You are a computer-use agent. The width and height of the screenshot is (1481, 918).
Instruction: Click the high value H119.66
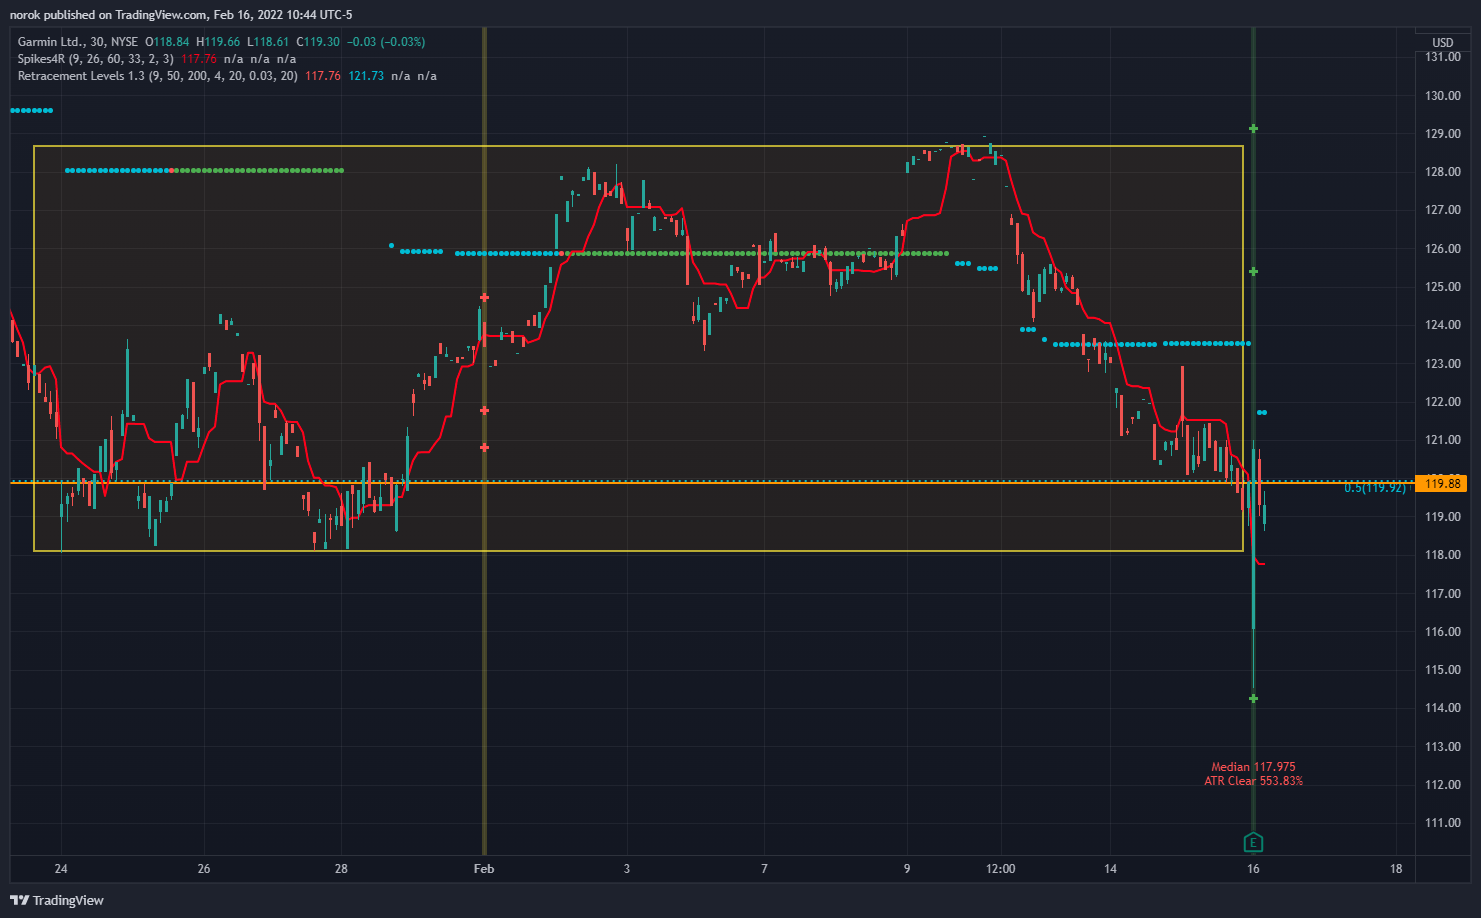tap(218, 42)
